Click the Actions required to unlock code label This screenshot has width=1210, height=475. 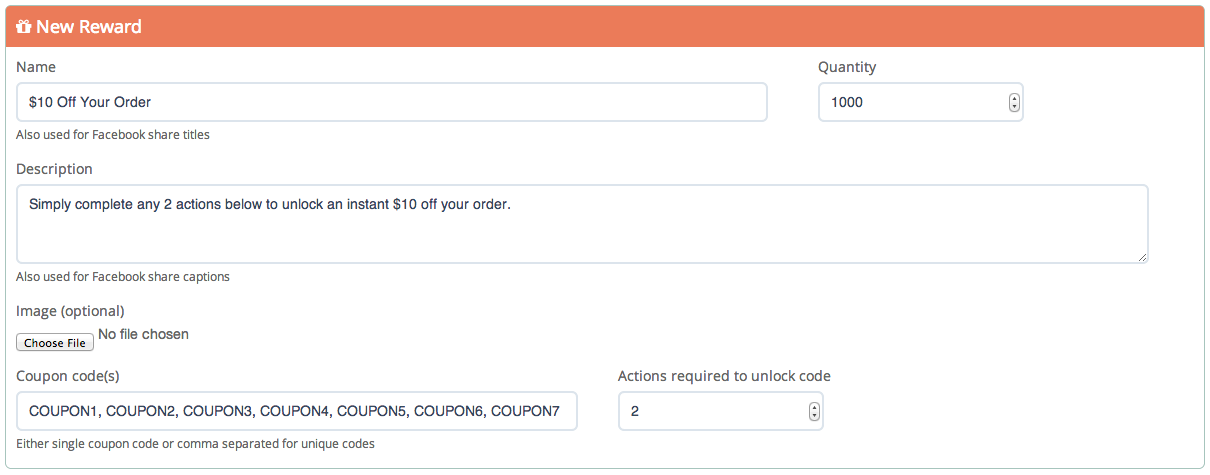coord(724,376)
